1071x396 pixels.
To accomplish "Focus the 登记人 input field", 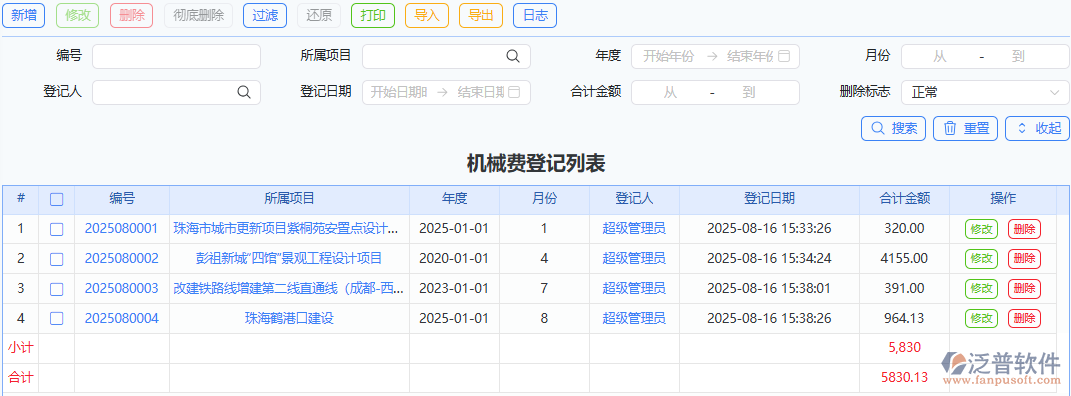I will click(x=176, y=92).
